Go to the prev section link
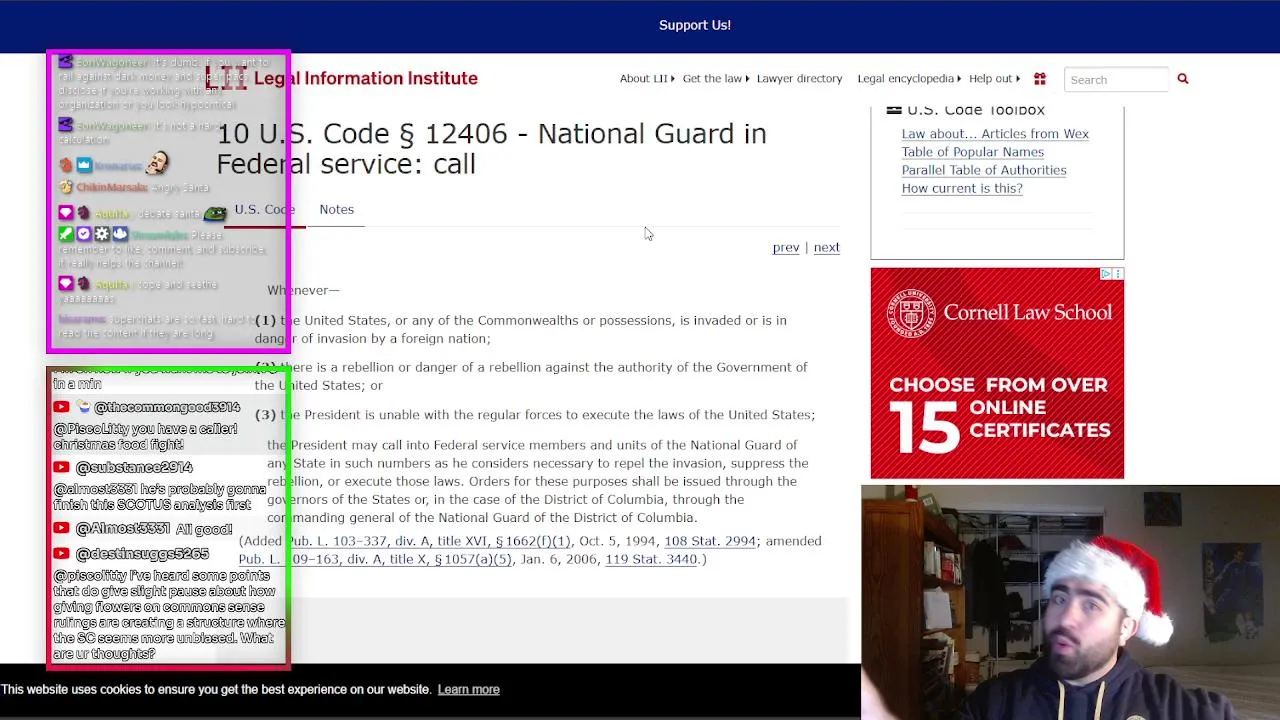 click(x=786, y=247)
